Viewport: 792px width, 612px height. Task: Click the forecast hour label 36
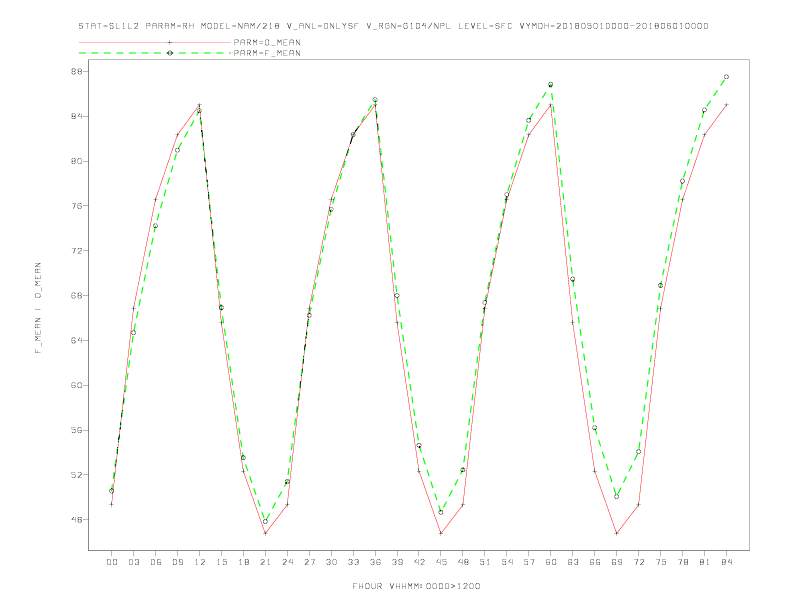pyautogui.click(x=375, y=562)
